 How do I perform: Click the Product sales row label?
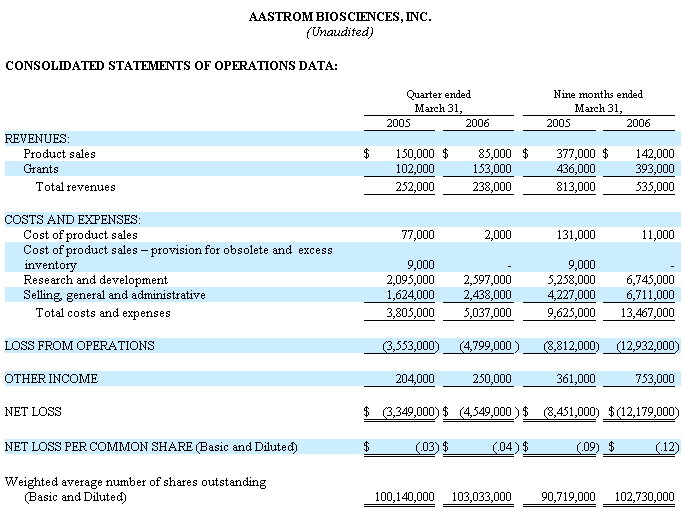click(x=59, y=154)
